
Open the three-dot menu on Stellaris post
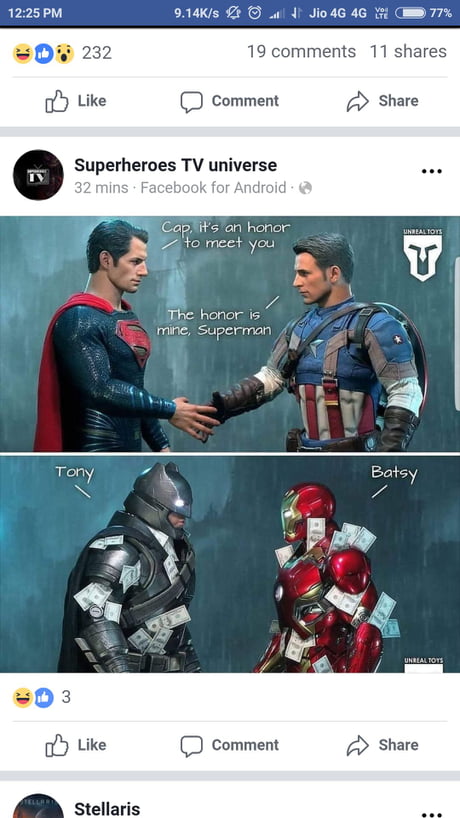pos(432,814)
